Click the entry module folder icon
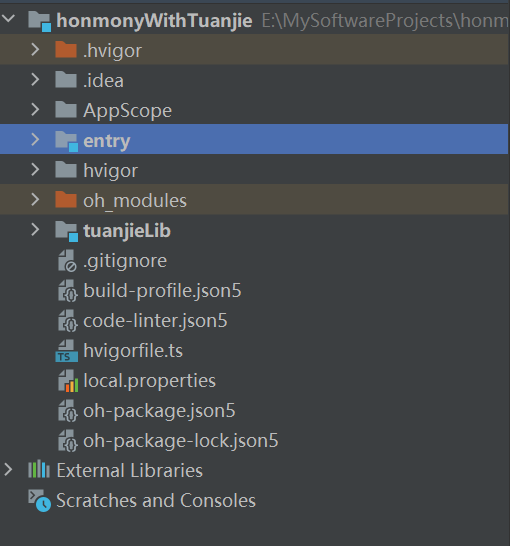 pos(66,141)
